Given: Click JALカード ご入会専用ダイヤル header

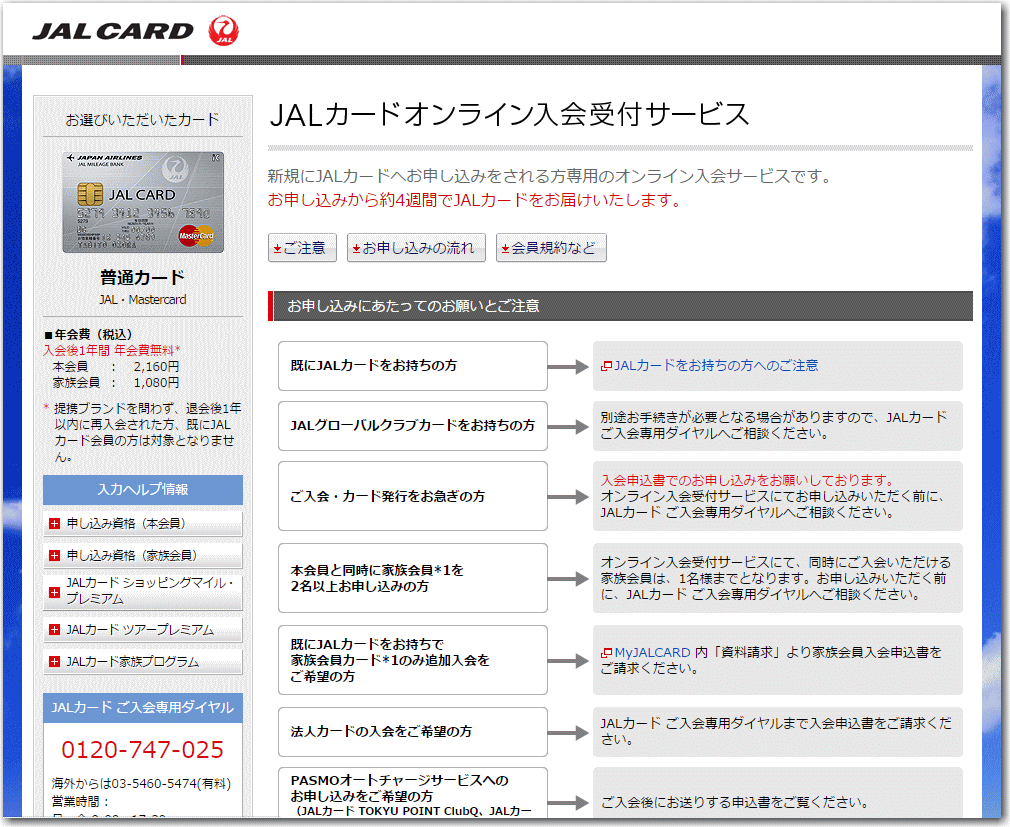Looking at the screenshot, I should (x=143, y=707).
